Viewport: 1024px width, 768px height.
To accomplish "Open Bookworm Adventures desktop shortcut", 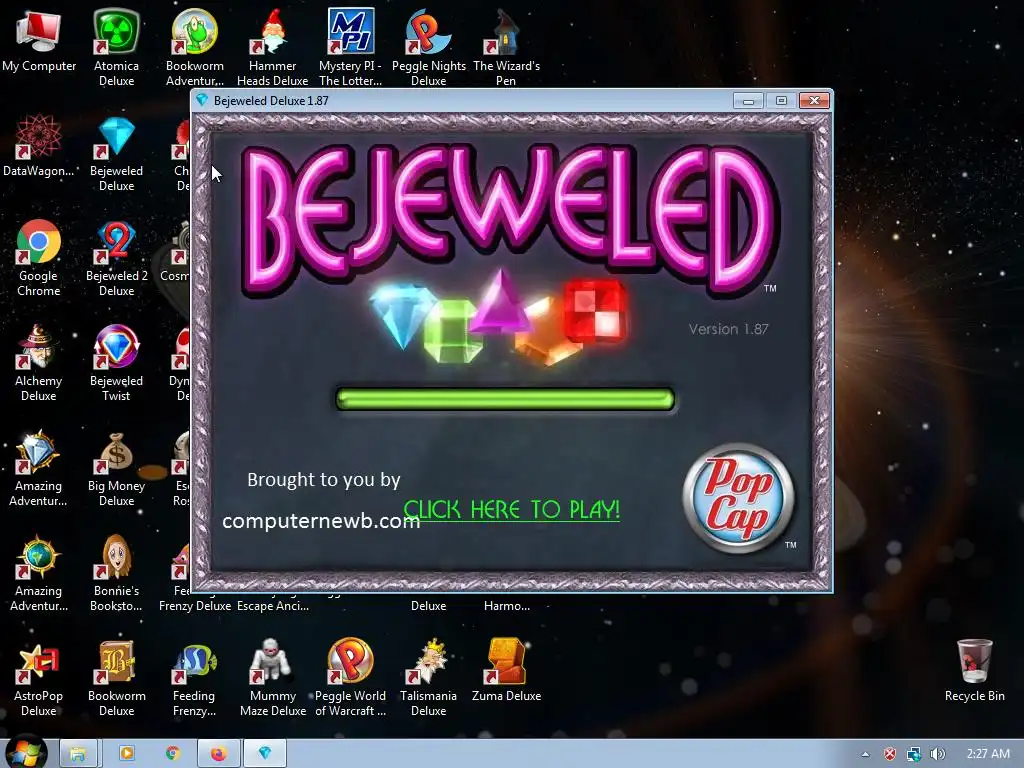I will pyautogui.click(x=195, y=47).
